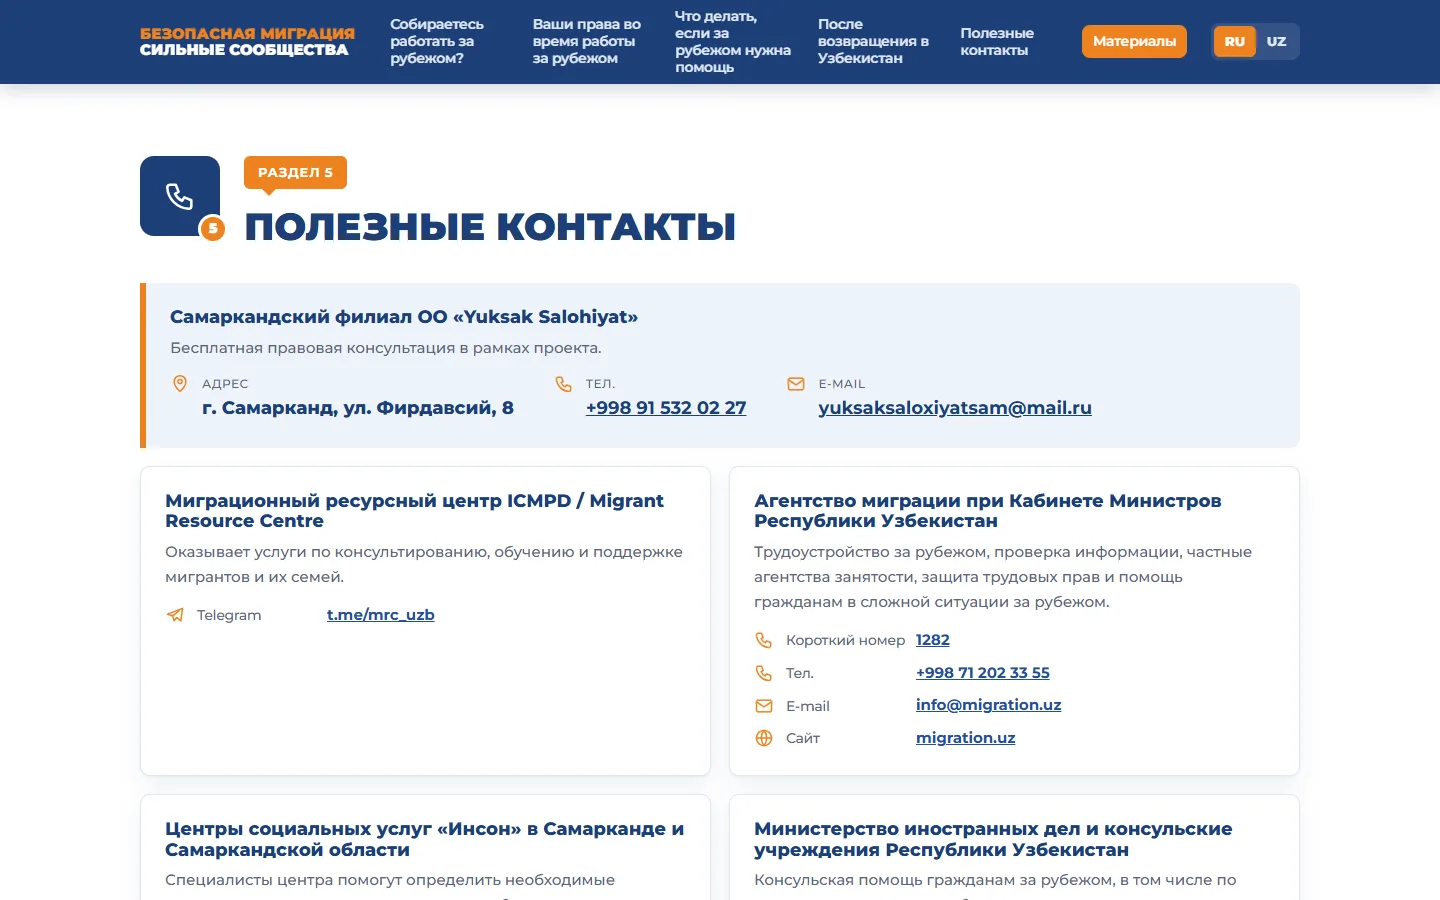1440x900 pixels.
Task: Call phone number +998 91 532 02 27
Action: coord(666,408)
